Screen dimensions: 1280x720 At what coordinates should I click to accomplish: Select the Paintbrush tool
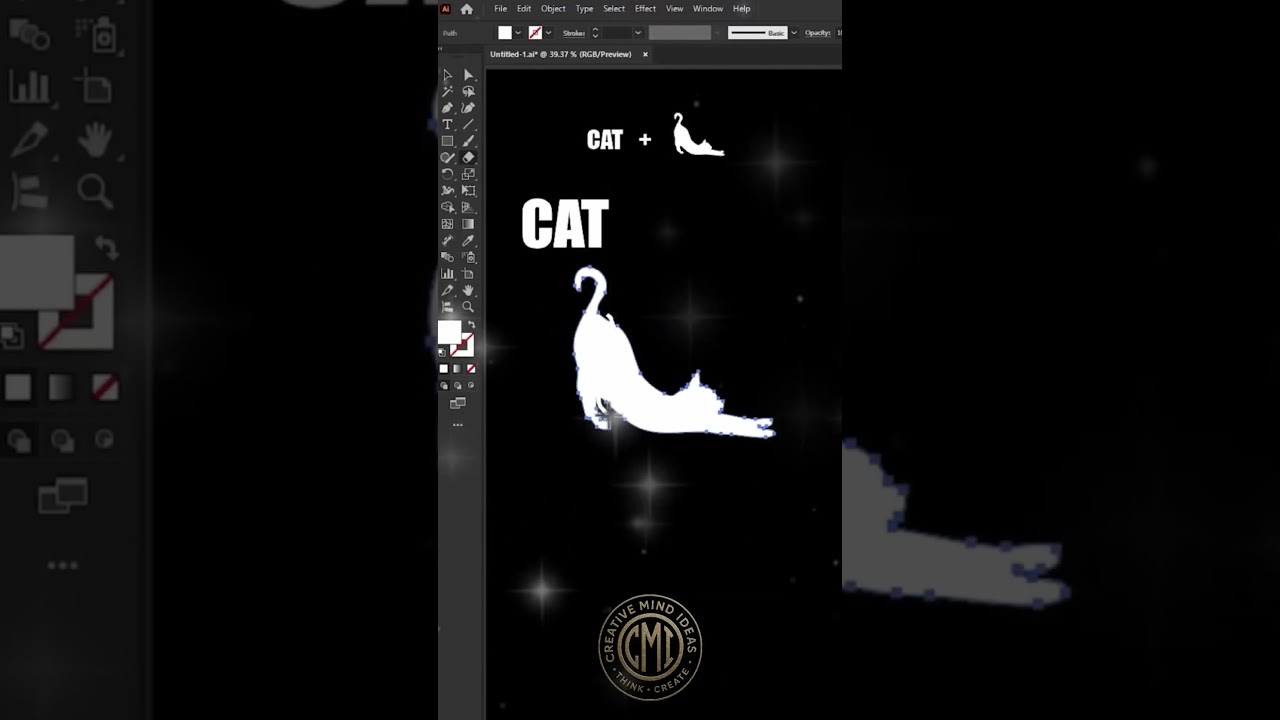click(468, 141)
